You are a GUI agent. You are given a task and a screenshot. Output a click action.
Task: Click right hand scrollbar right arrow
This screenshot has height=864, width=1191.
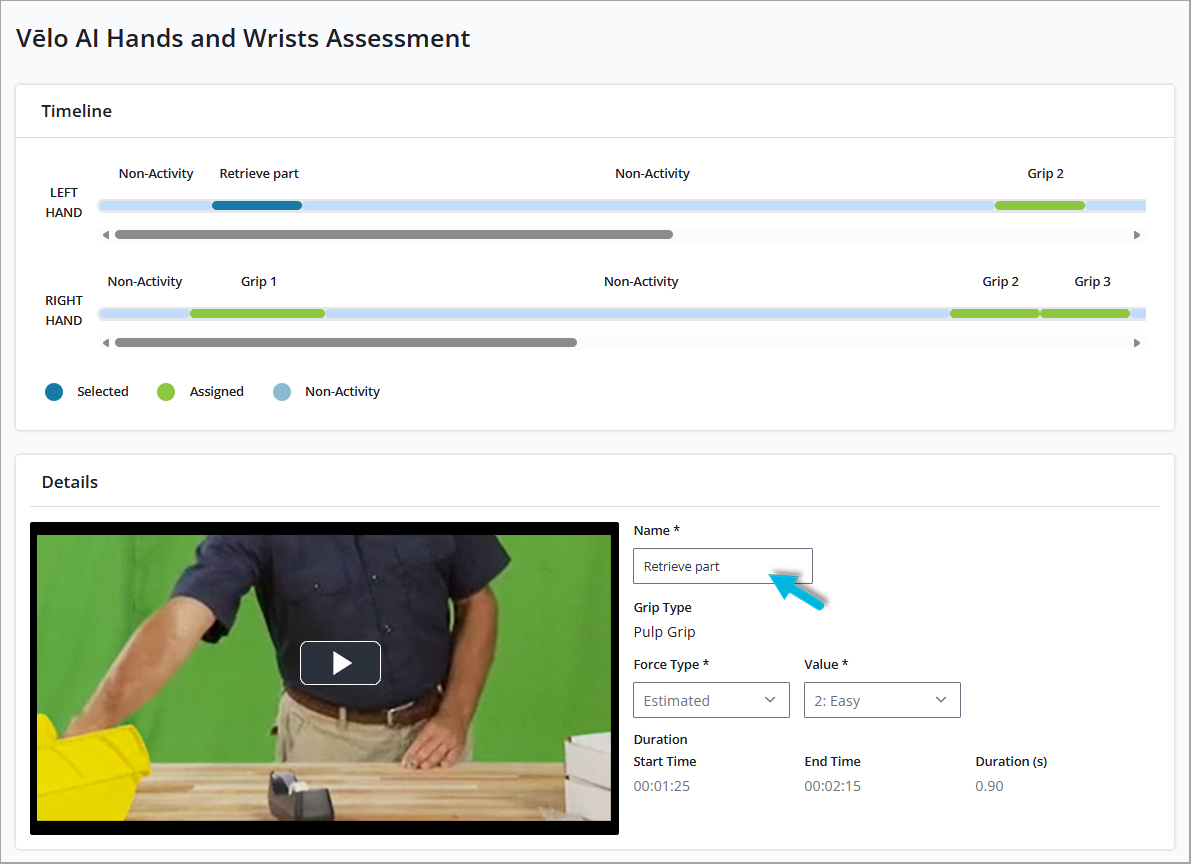(x=1136, y=343)
